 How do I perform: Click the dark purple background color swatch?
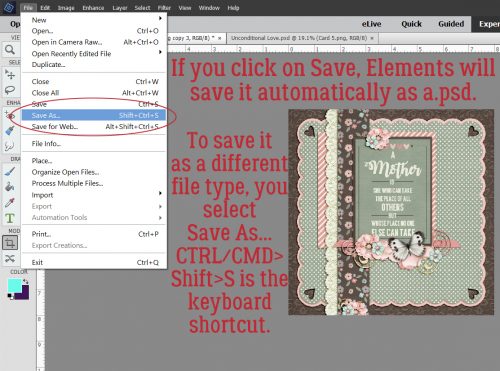pos(24,292)
